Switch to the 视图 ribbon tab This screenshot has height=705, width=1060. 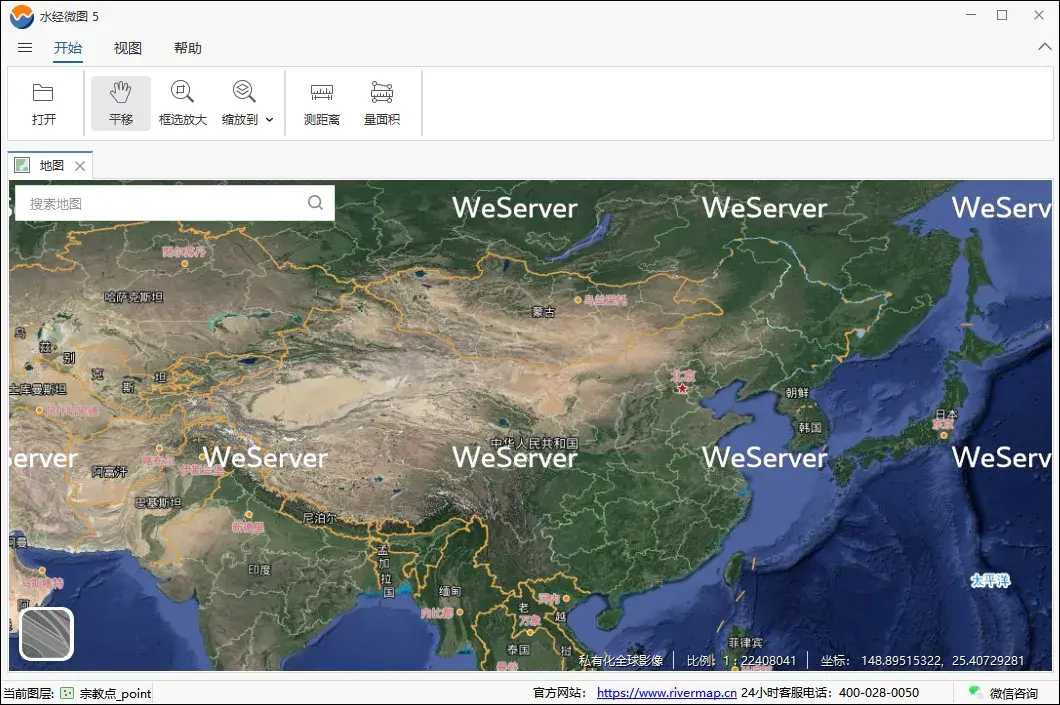128,48
